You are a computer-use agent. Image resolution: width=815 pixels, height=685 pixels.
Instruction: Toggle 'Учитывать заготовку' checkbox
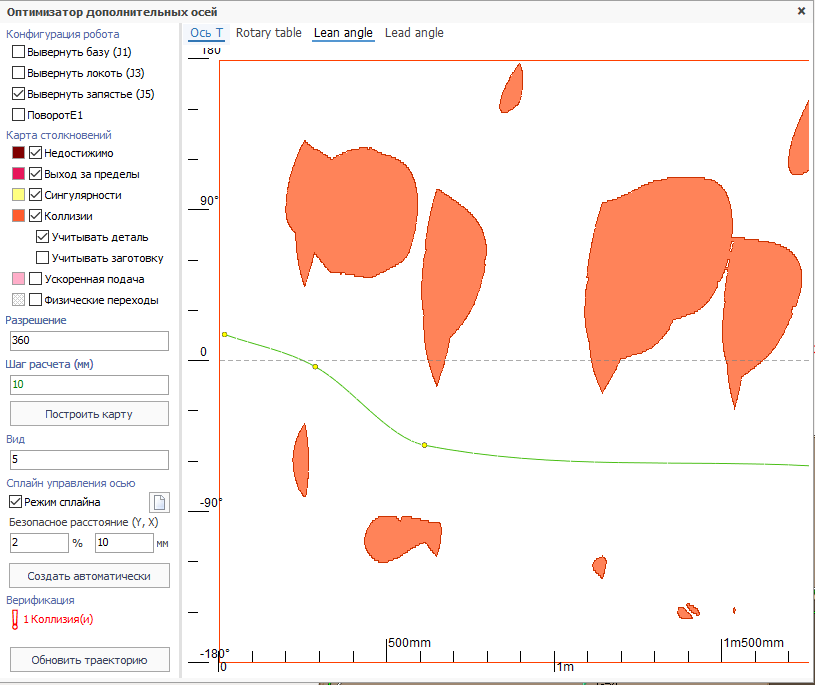(x=42, y=258)
